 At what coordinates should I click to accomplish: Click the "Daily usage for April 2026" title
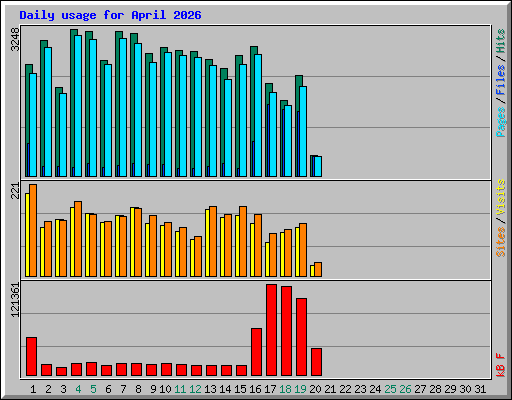(110, 15)
